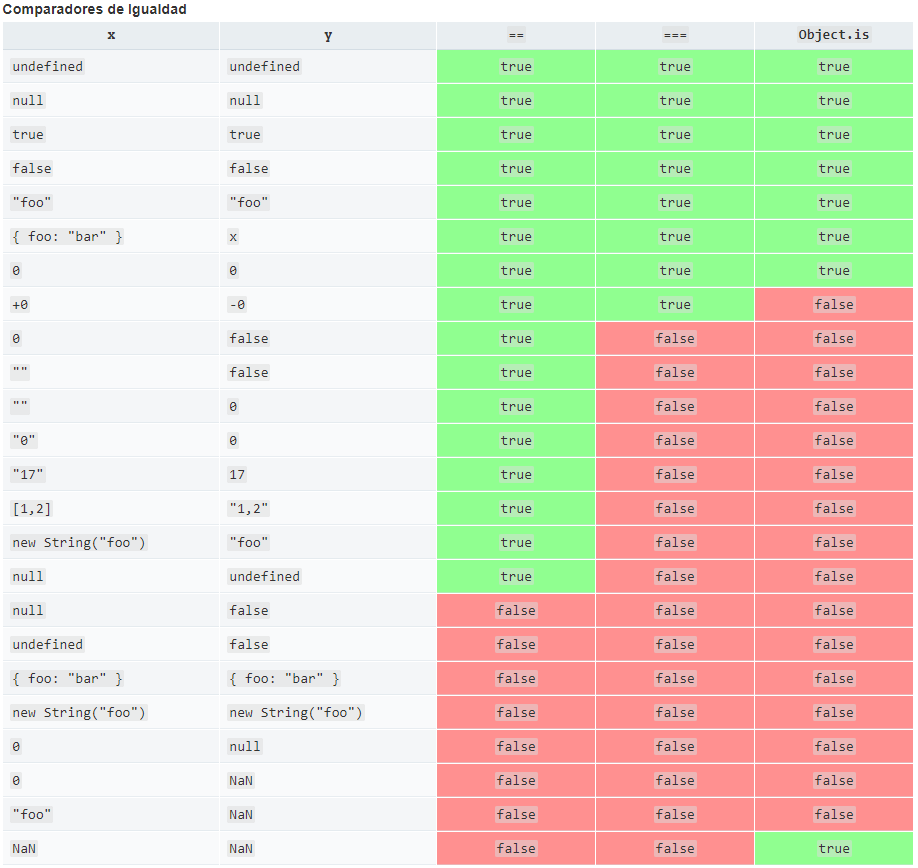Click the '"17"' string cell in x column
The height and width of the screenshot is (868, 918).
[x=28, y=475]
